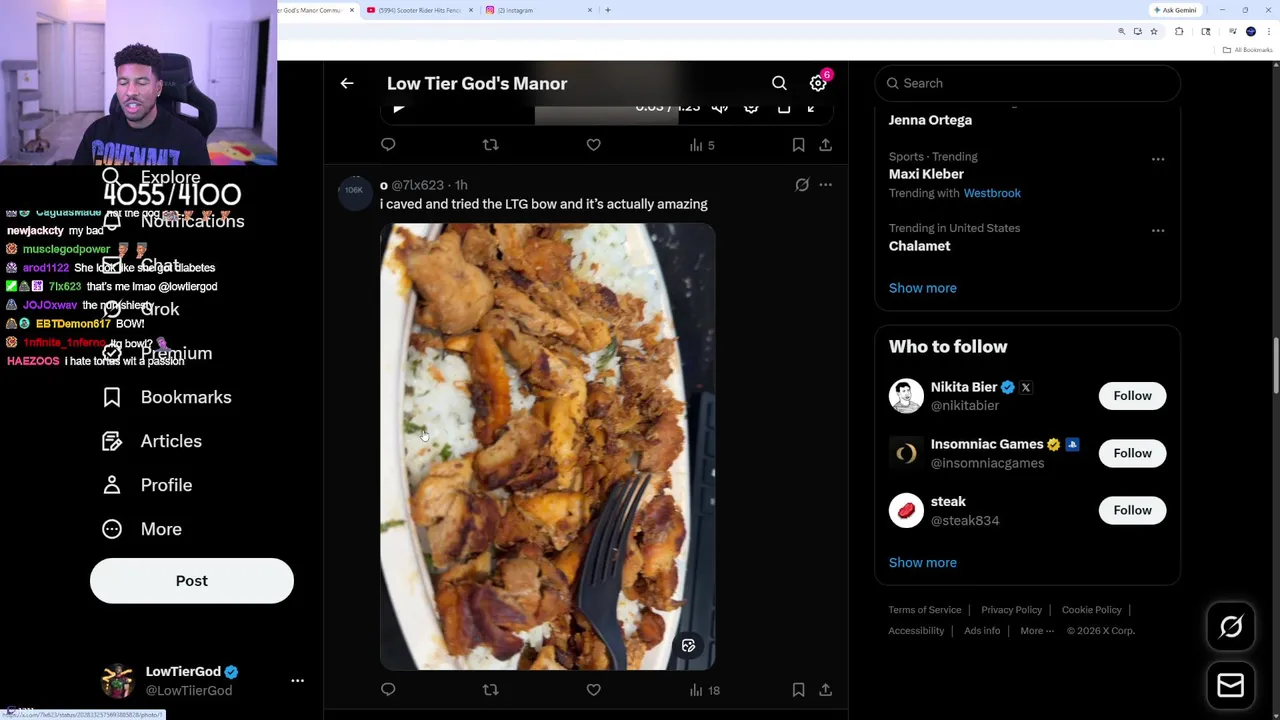The image size is (1280, 720).
Task: Open the Accessibility footer link
Action: [916, 631]
